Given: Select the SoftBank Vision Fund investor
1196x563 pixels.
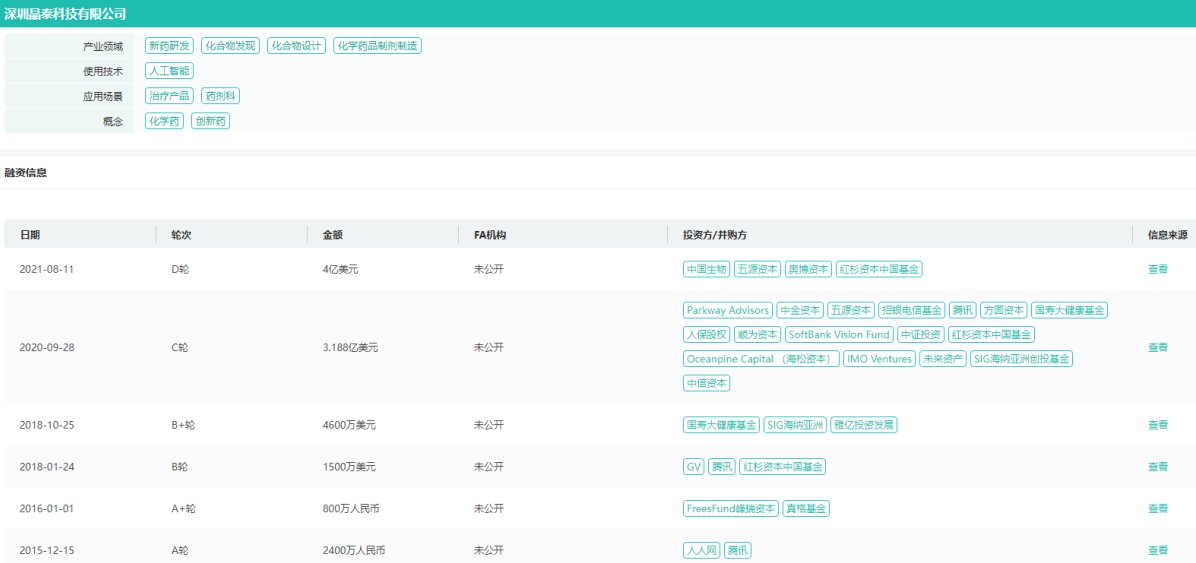Looking at the screenshot, I should pyautogui.click(x=838, y=335).
